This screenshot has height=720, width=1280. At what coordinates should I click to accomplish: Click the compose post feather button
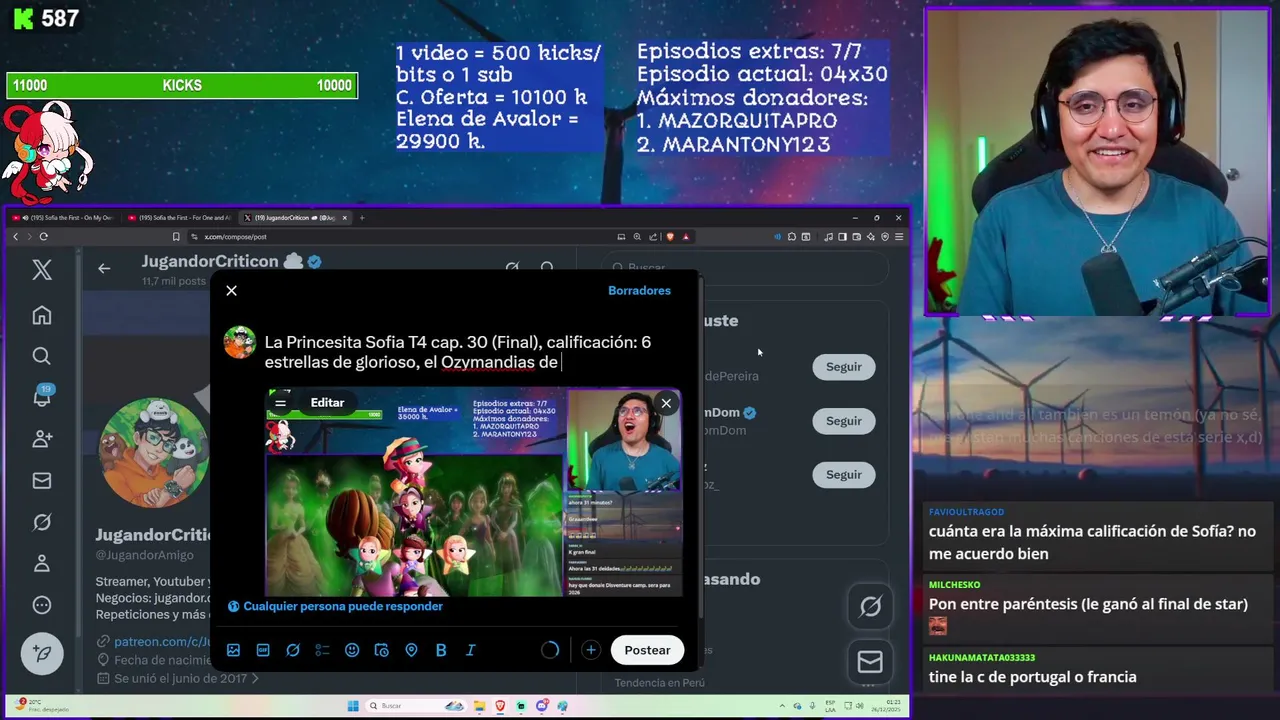(42, 653)
